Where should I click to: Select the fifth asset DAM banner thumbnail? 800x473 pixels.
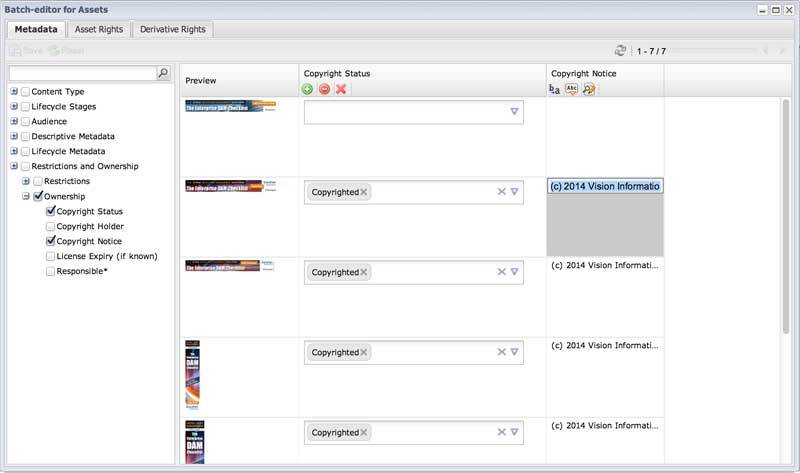[194, 442]
